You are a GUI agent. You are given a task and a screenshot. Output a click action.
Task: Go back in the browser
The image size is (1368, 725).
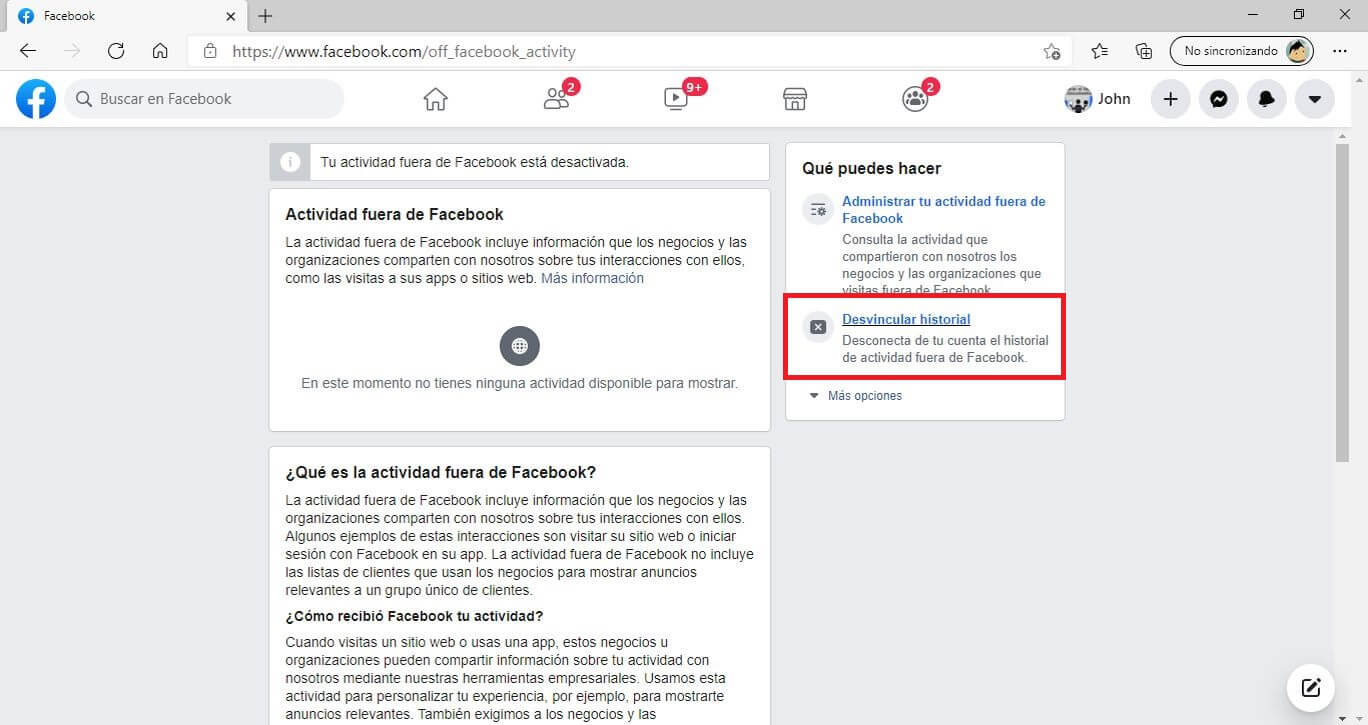click(x=28, y=51)
